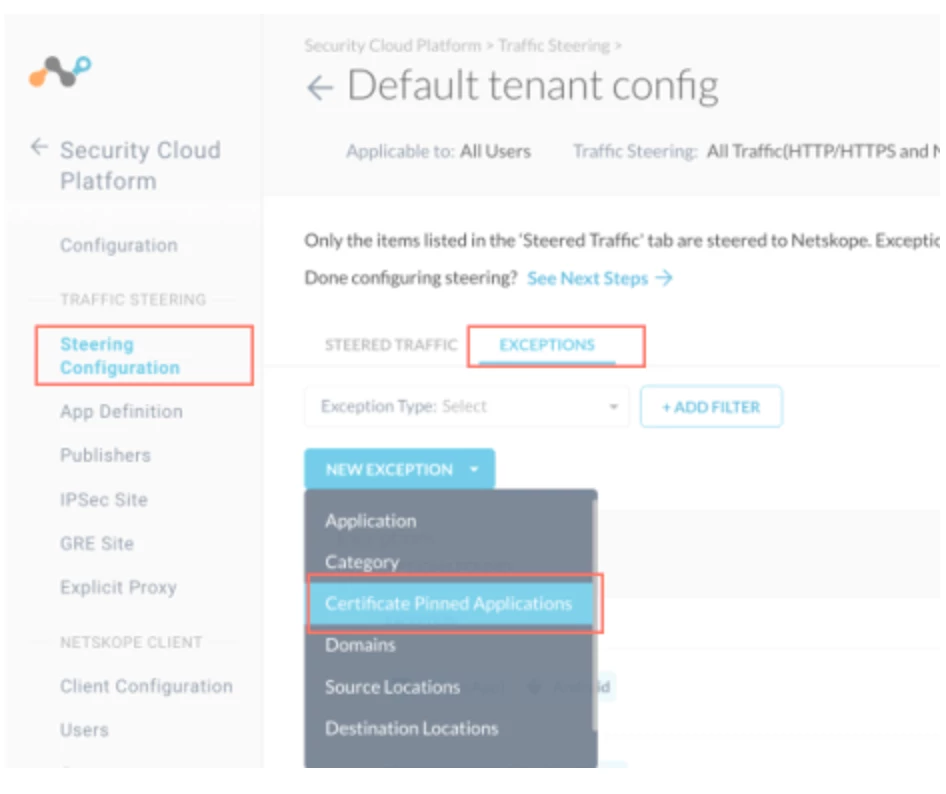
Task: Click the NEW EXCEPTION dropdown caret
Action: 474,469
